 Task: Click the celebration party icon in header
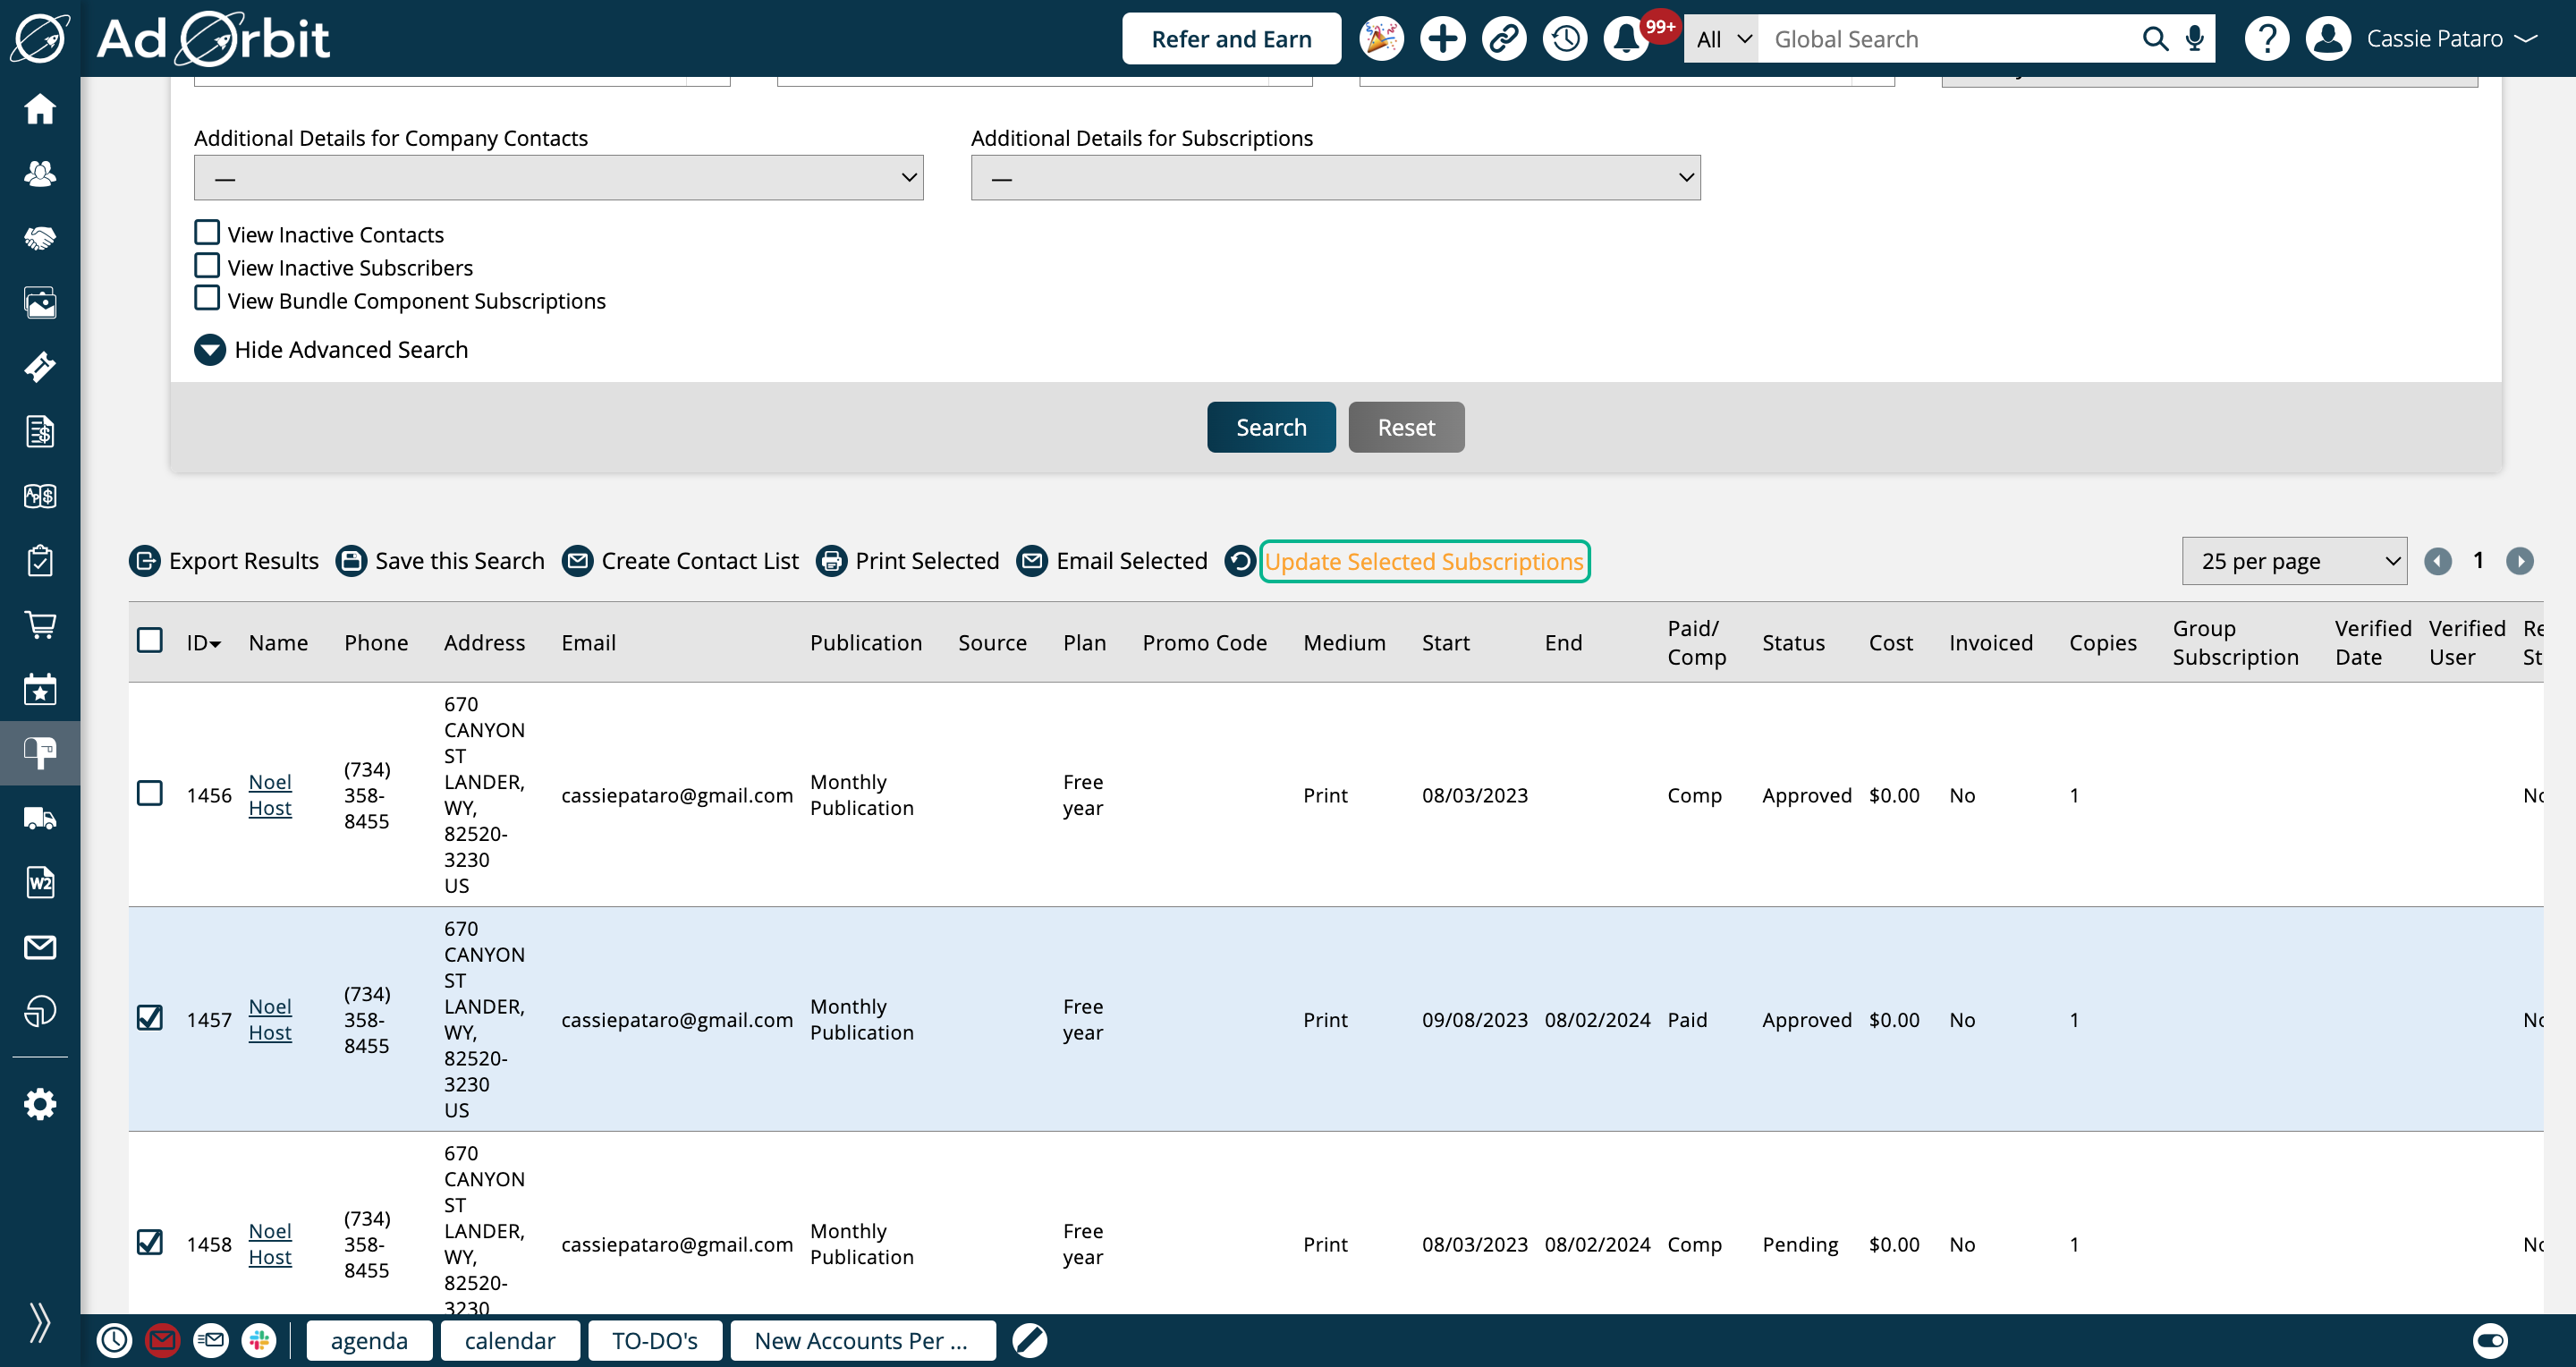(x=1381, y=39)
